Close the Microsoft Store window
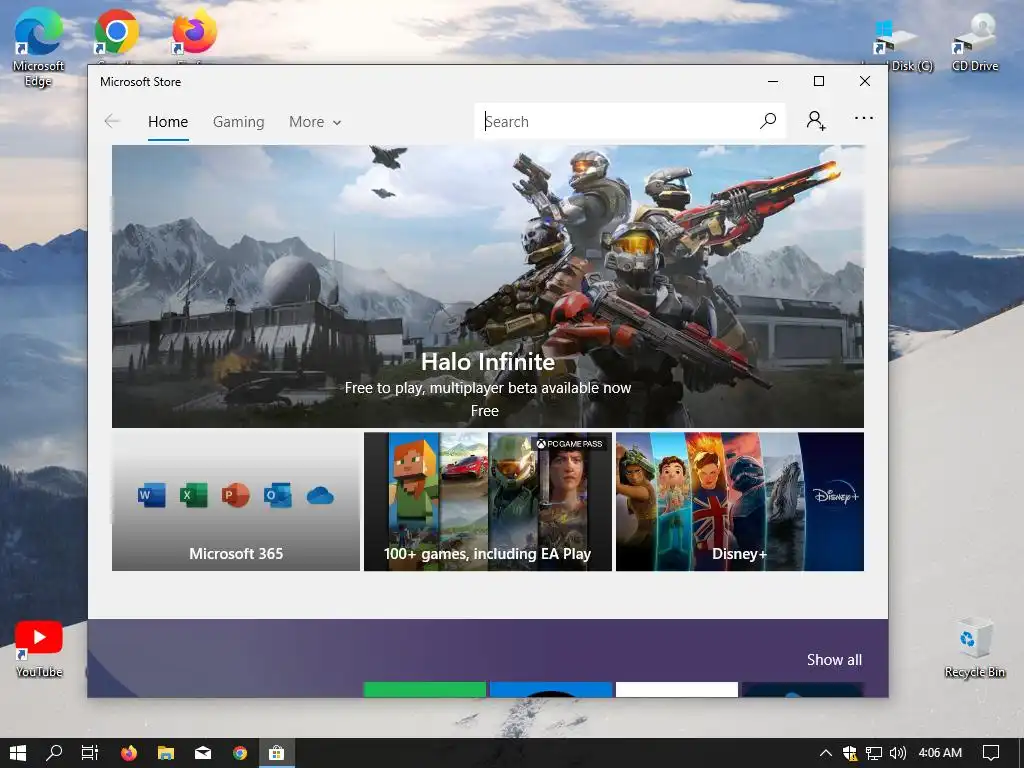 (x=865, y=82)
